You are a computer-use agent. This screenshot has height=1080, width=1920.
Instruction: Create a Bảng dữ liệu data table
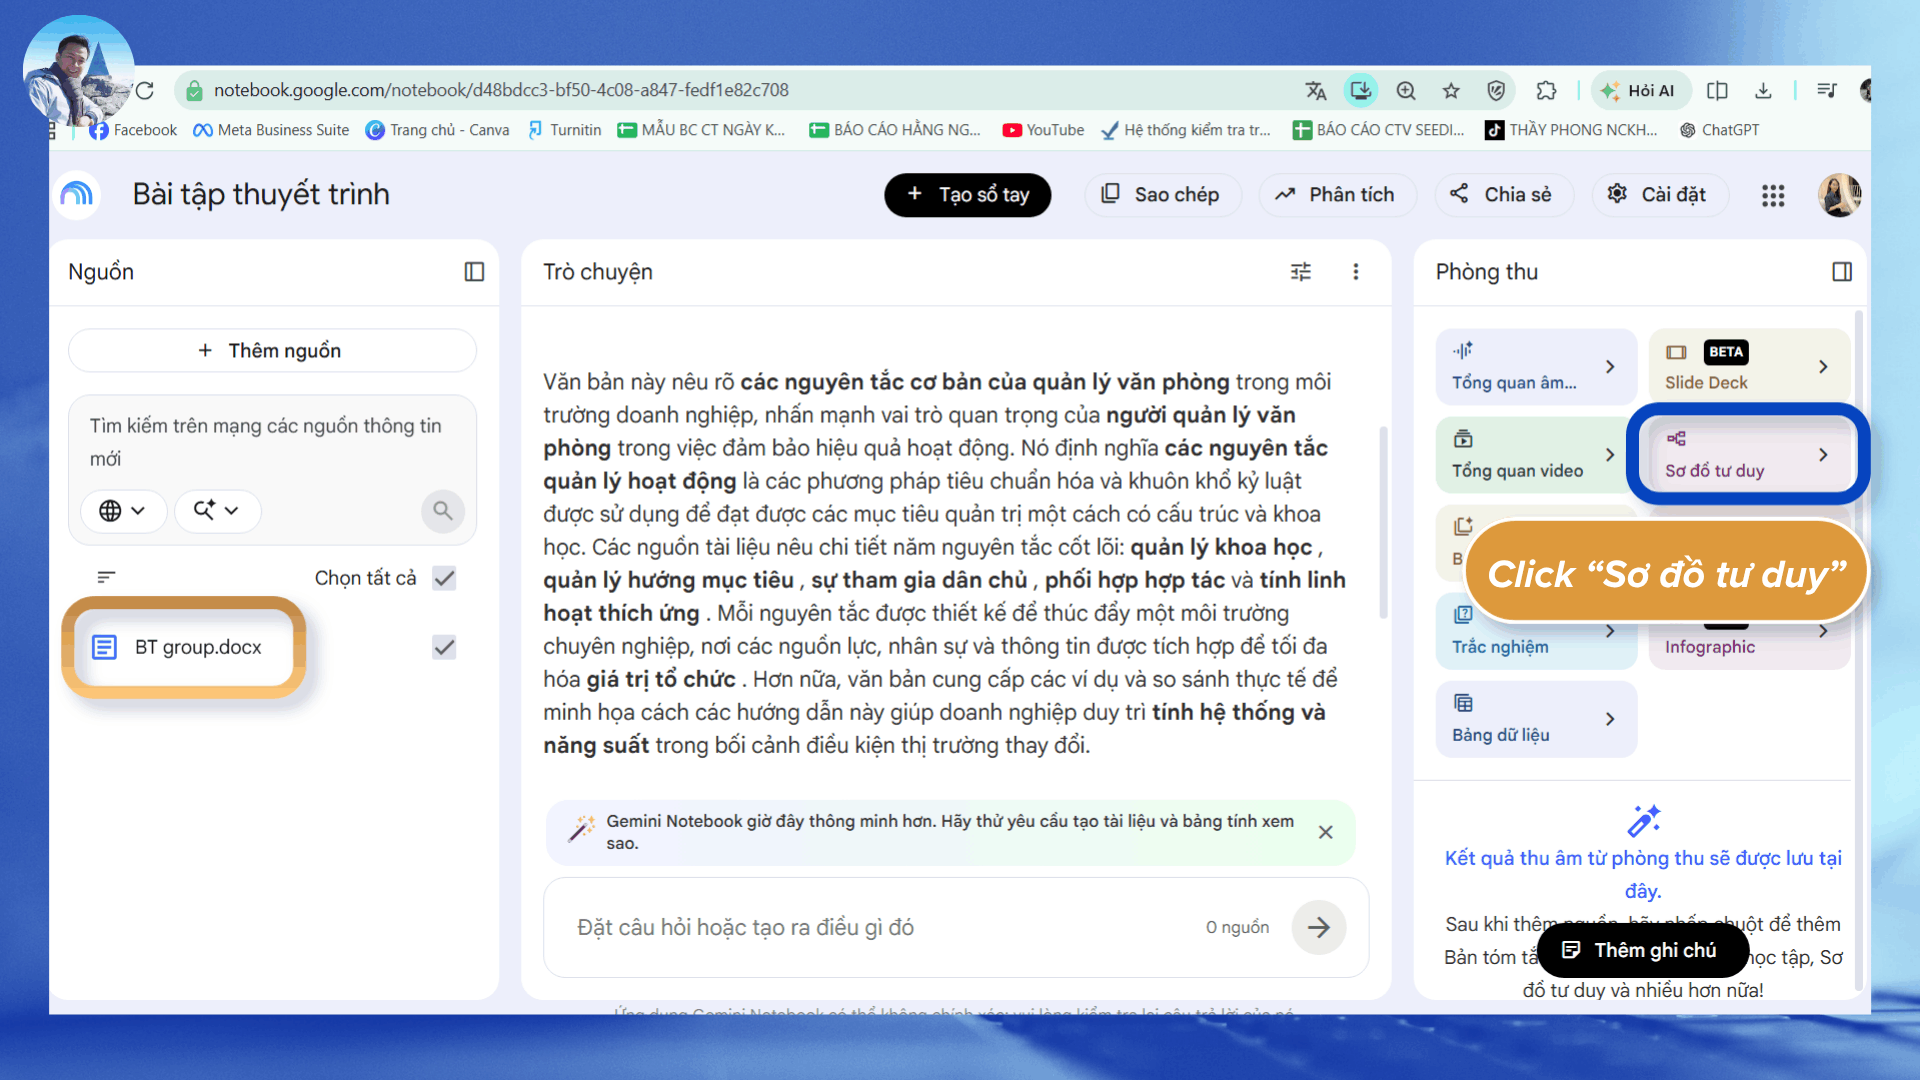pos(1536,719)
